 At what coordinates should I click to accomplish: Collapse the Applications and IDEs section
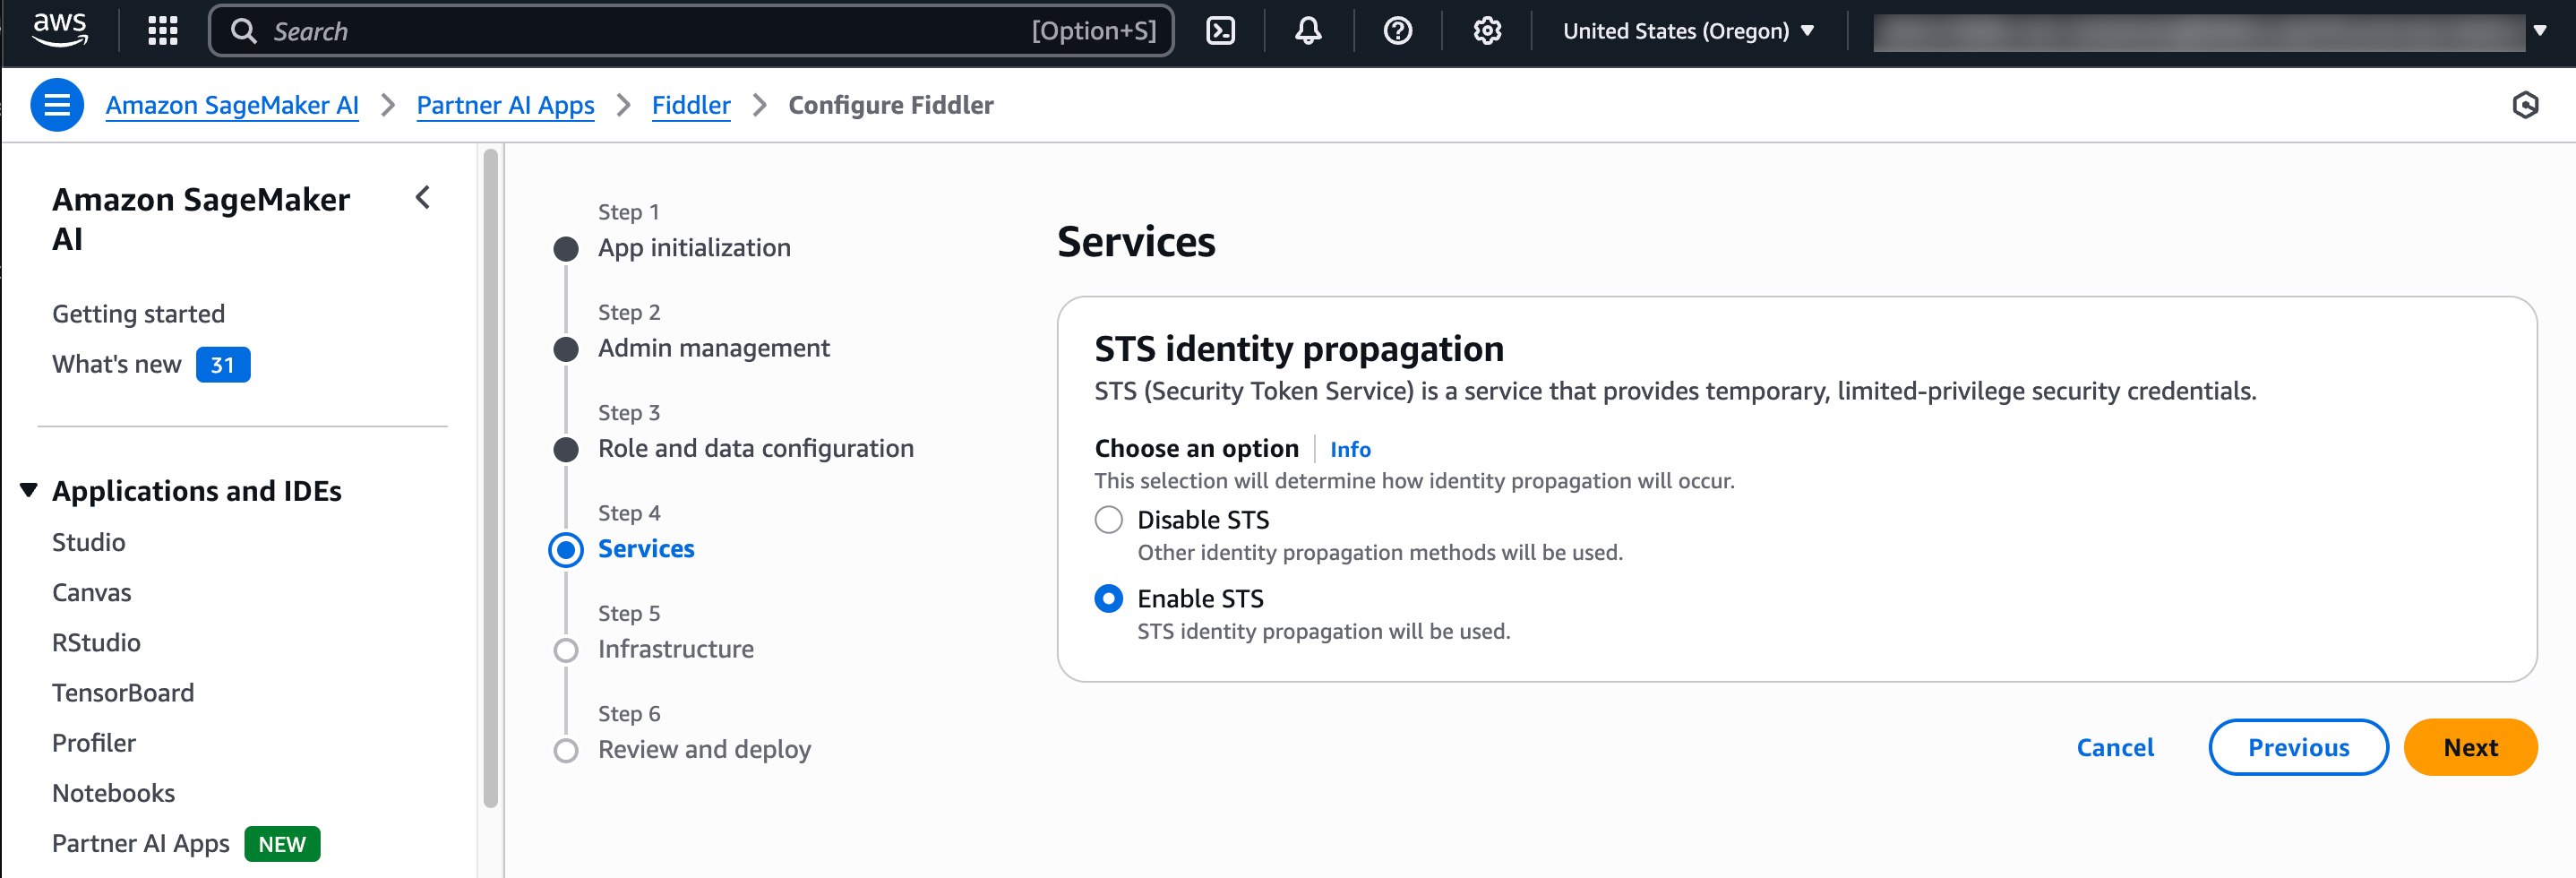point(28,489)
